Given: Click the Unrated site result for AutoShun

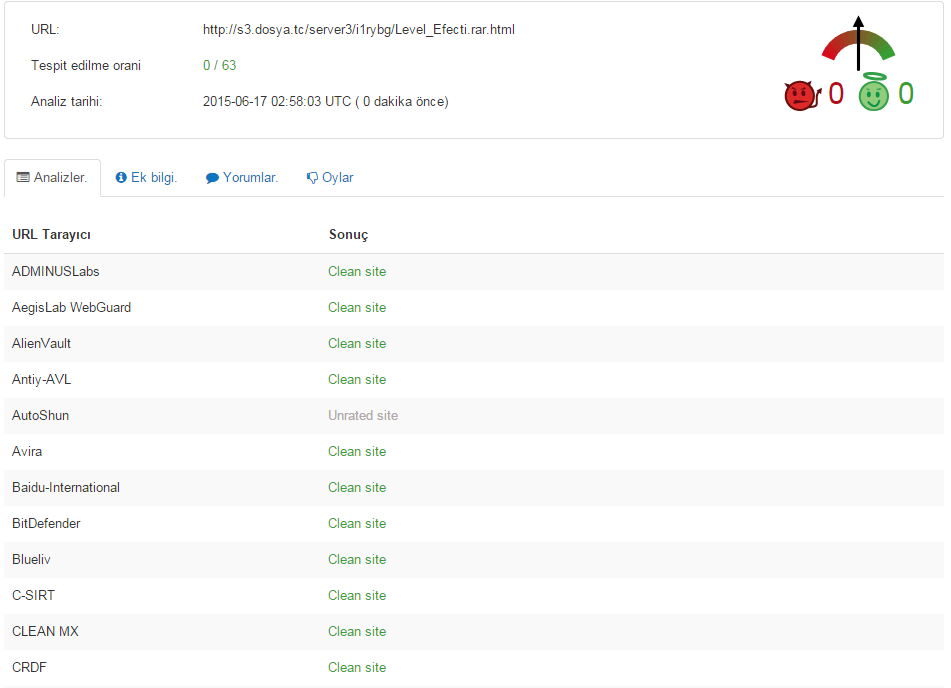Looking at the screenshot, I should pos(363,416).
